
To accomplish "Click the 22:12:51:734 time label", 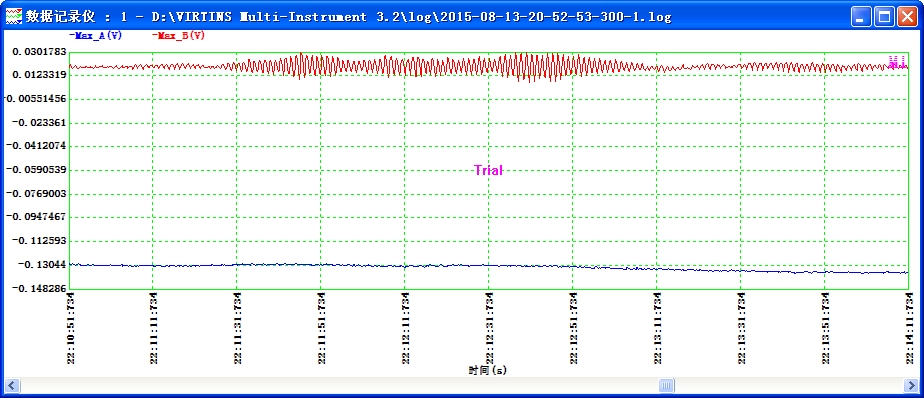I will tap(573, 327).
